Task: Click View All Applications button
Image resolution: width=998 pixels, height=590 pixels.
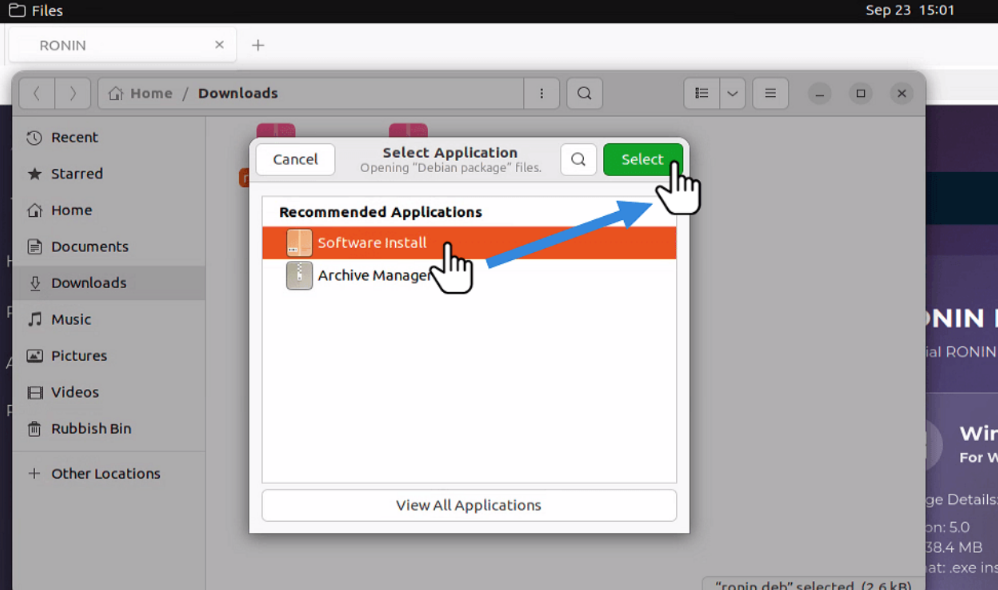Action: pyautogui.click(x=468, y=505)
